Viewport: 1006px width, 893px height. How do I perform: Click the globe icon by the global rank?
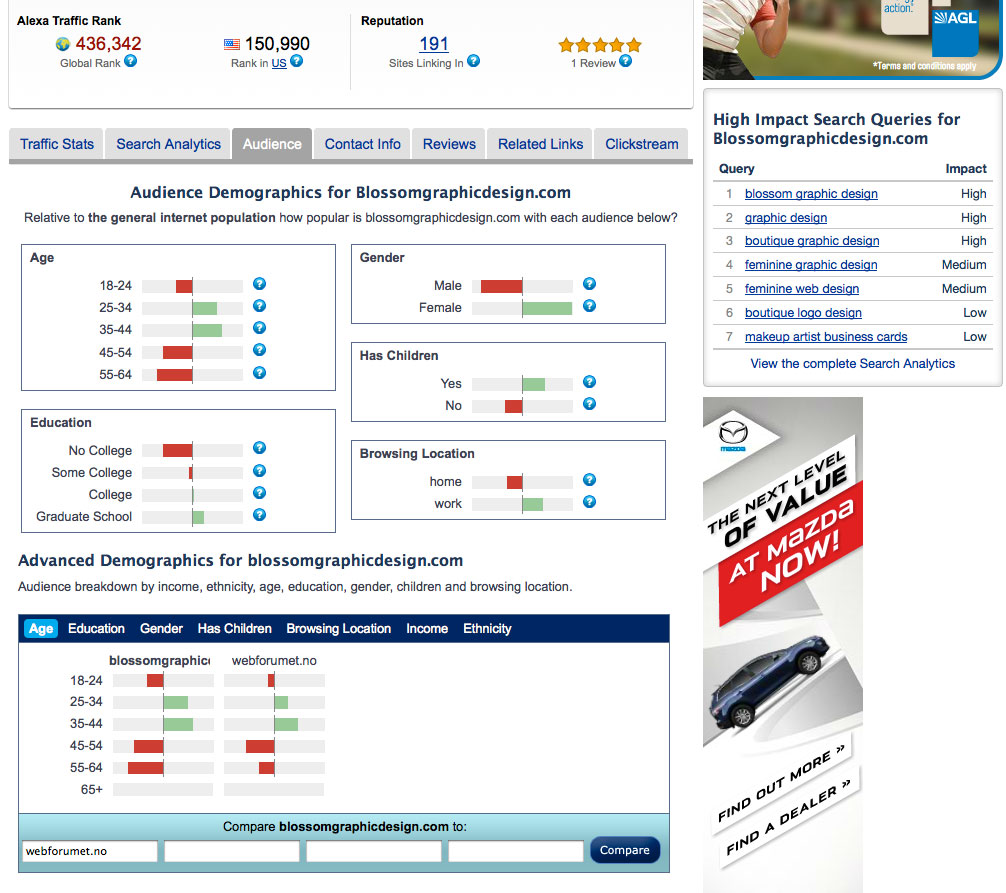[63, 44]
